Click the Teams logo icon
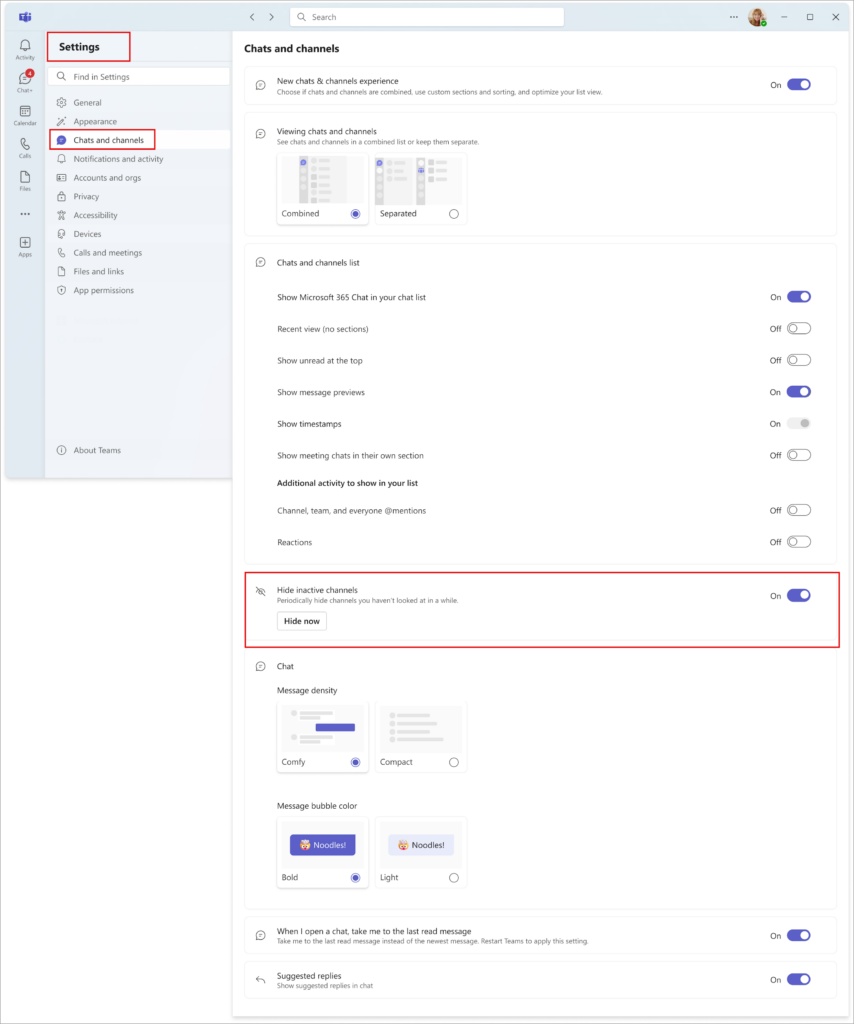Image resolution: width=854 pixels, height=1024 pixels. [25, 17]
